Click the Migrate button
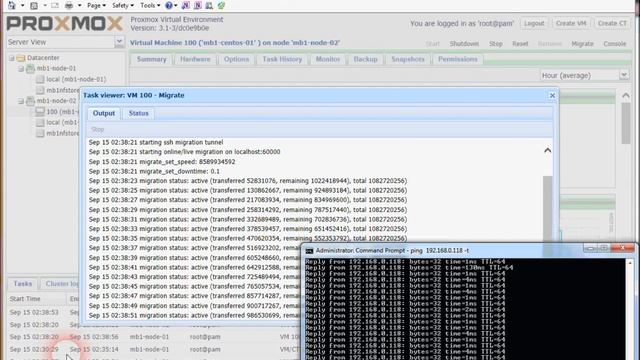The height and width of the screenshot is (360, 640). [x=582, y=44]
